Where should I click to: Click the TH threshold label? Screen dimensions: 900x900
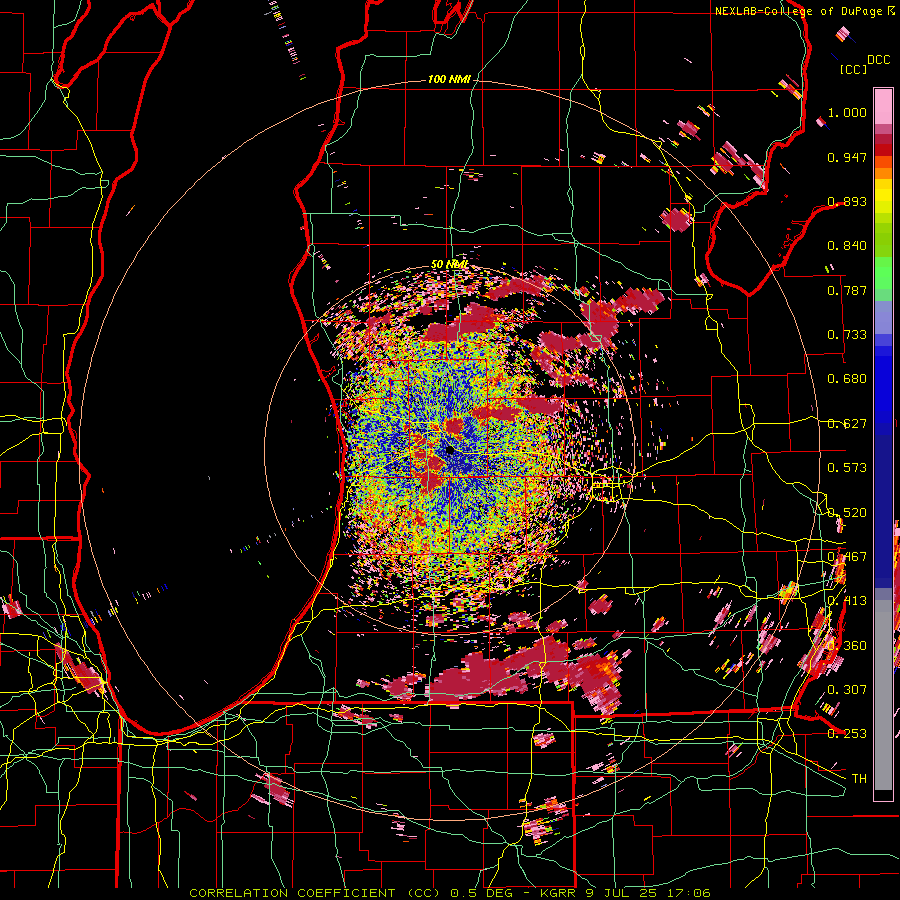point(859,779)
